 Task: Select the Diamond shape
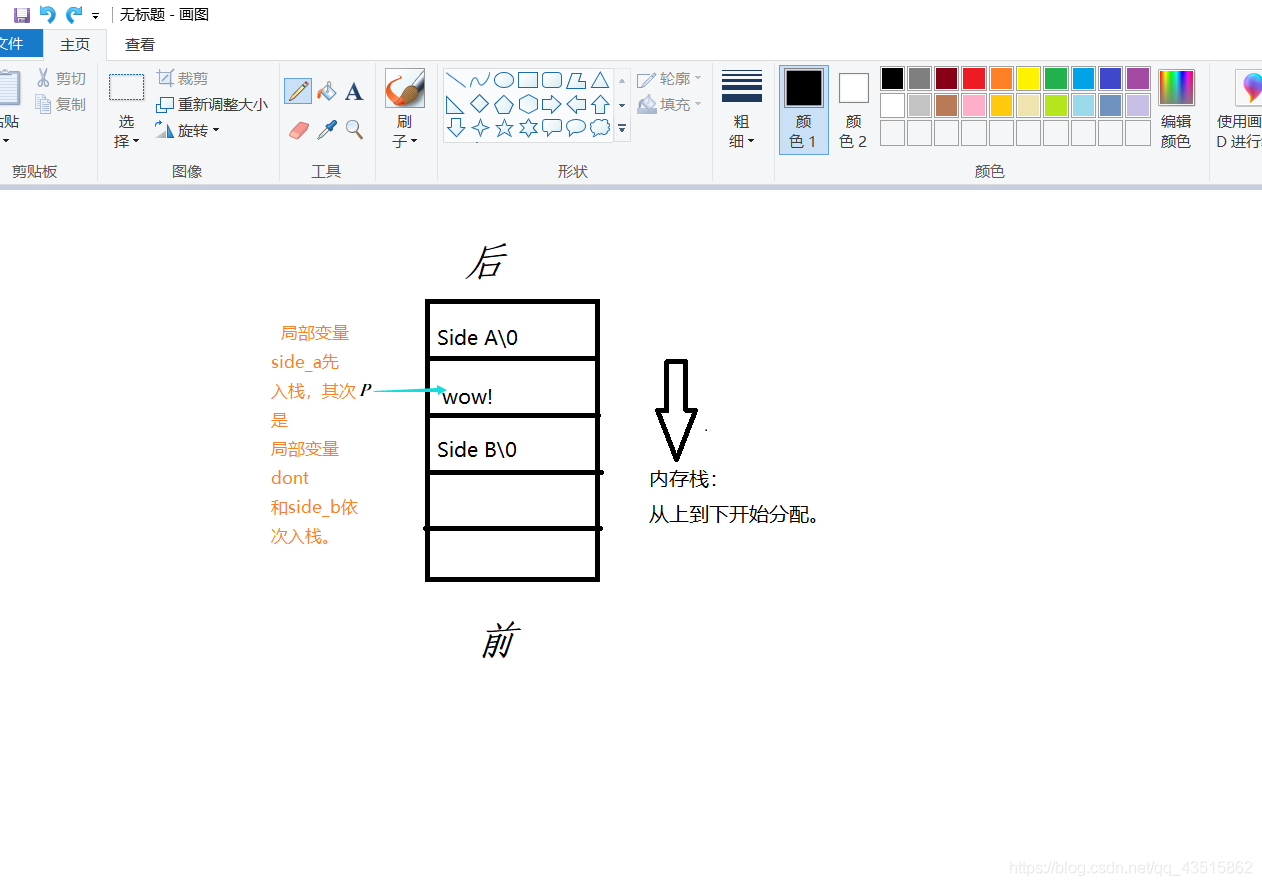[x=480, y=104]
